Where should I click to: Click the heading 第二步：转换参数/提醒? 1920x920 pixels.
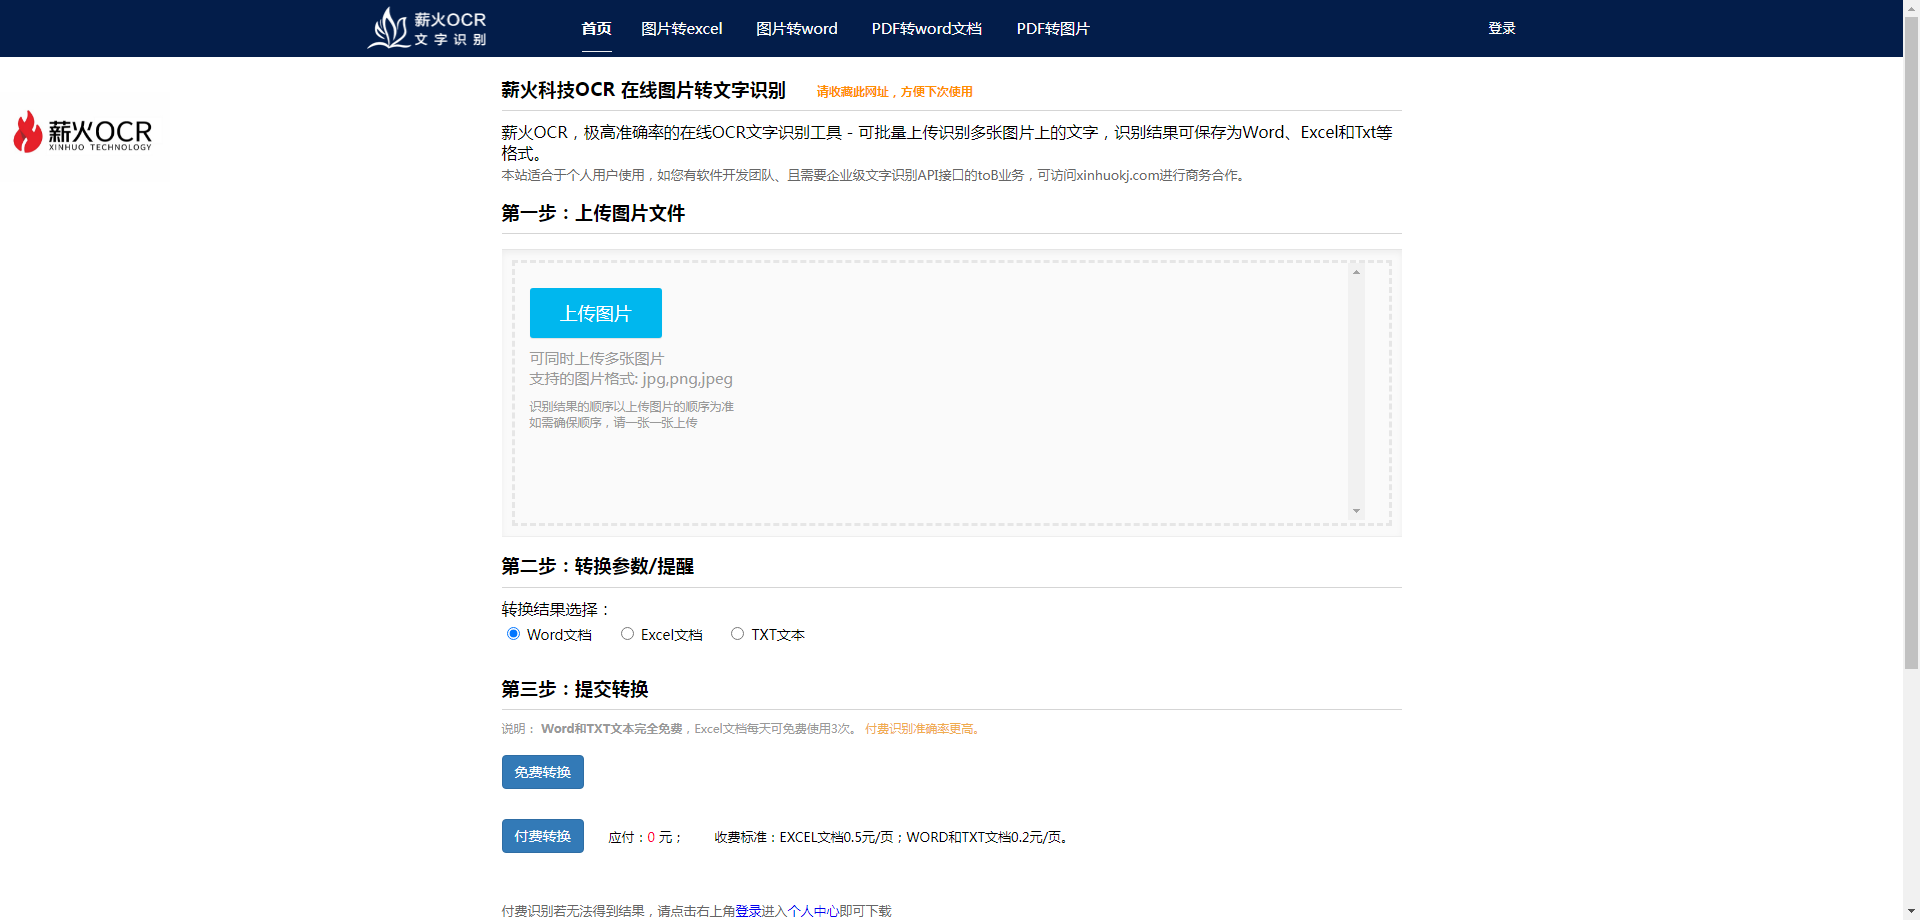coord(597,566)
